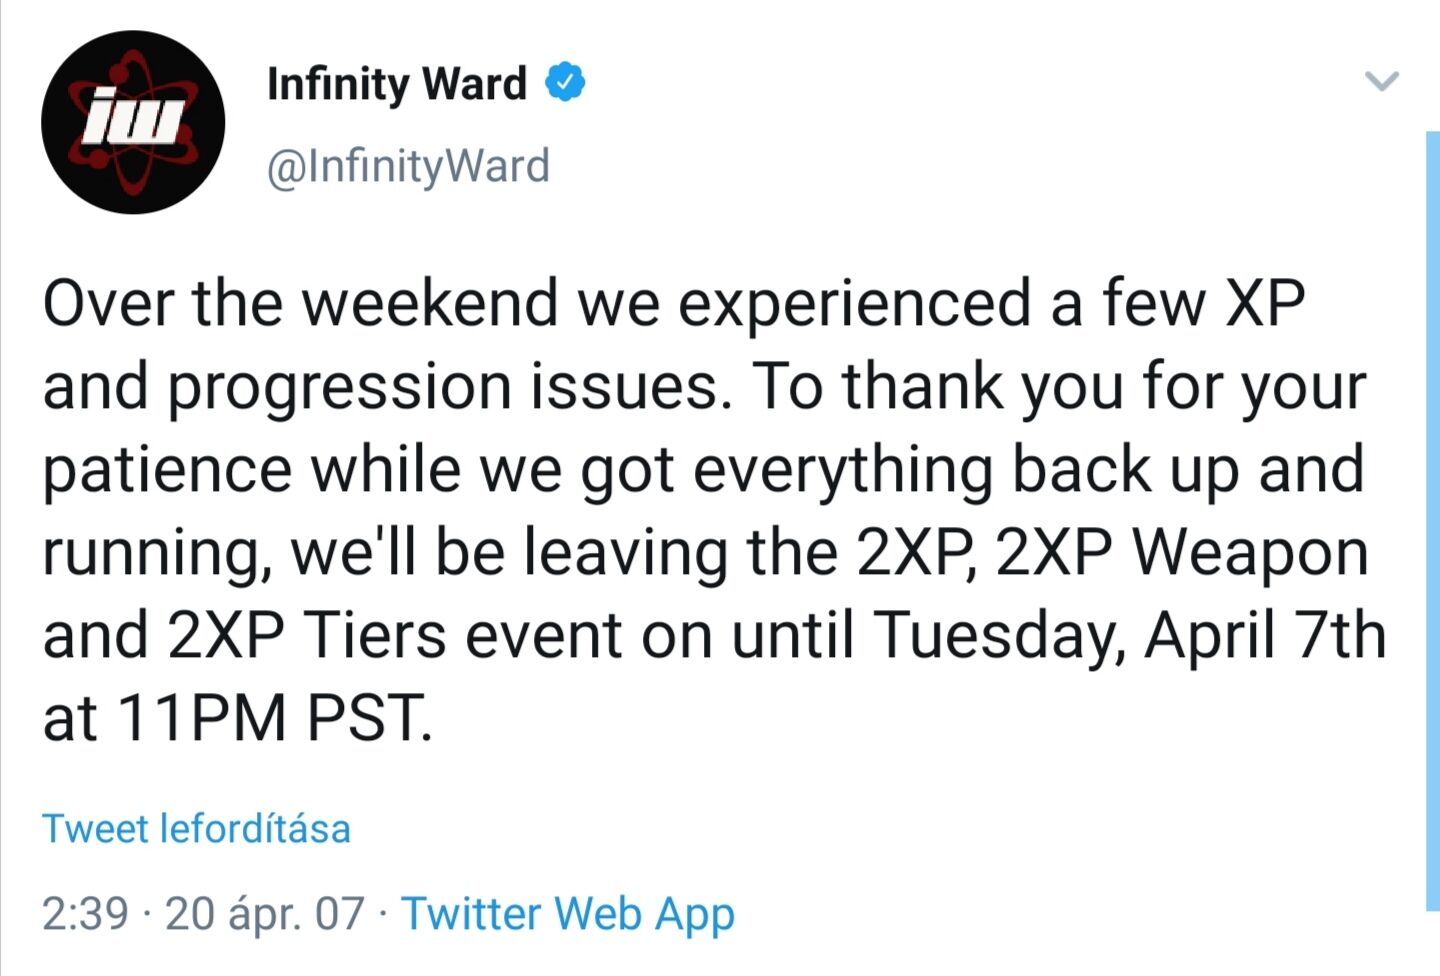The image size is (1440, 976).
Task: Expand the tweet options chevron
Action: pyautogui.click(x=1382, y=82)
